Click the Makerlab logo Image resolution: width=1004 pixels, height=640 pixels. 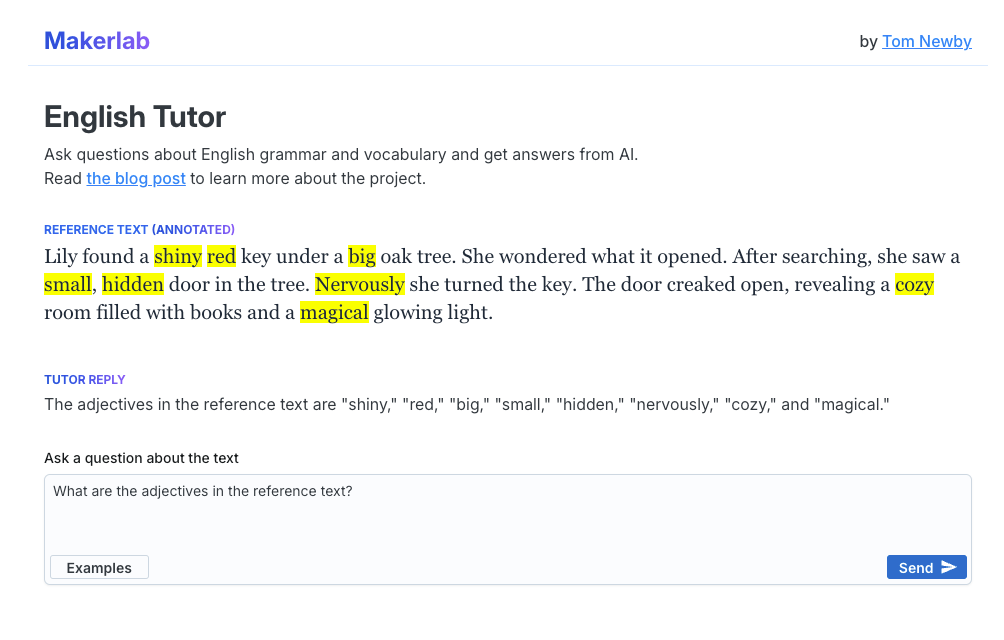(x=97, y=41)
